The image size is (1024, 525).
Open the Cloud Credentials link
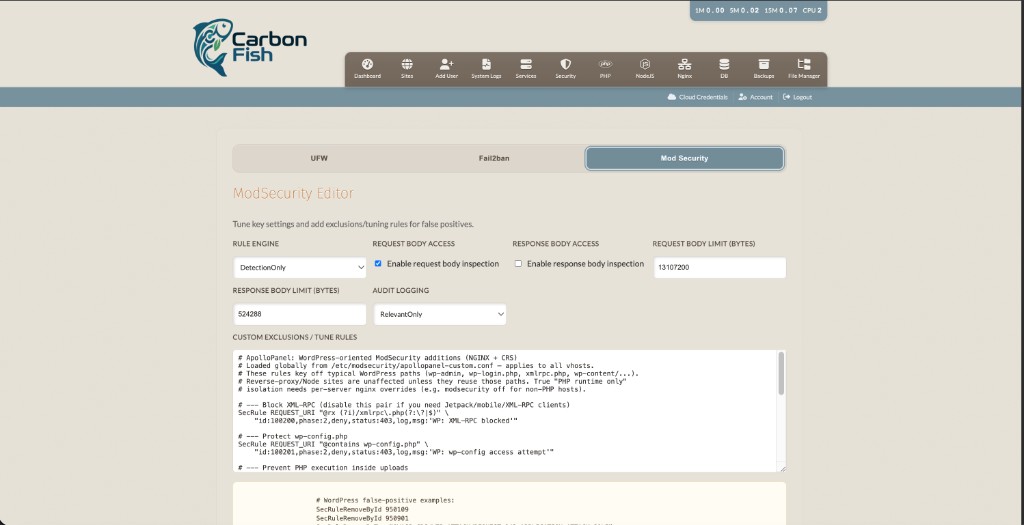coord(697,97)
